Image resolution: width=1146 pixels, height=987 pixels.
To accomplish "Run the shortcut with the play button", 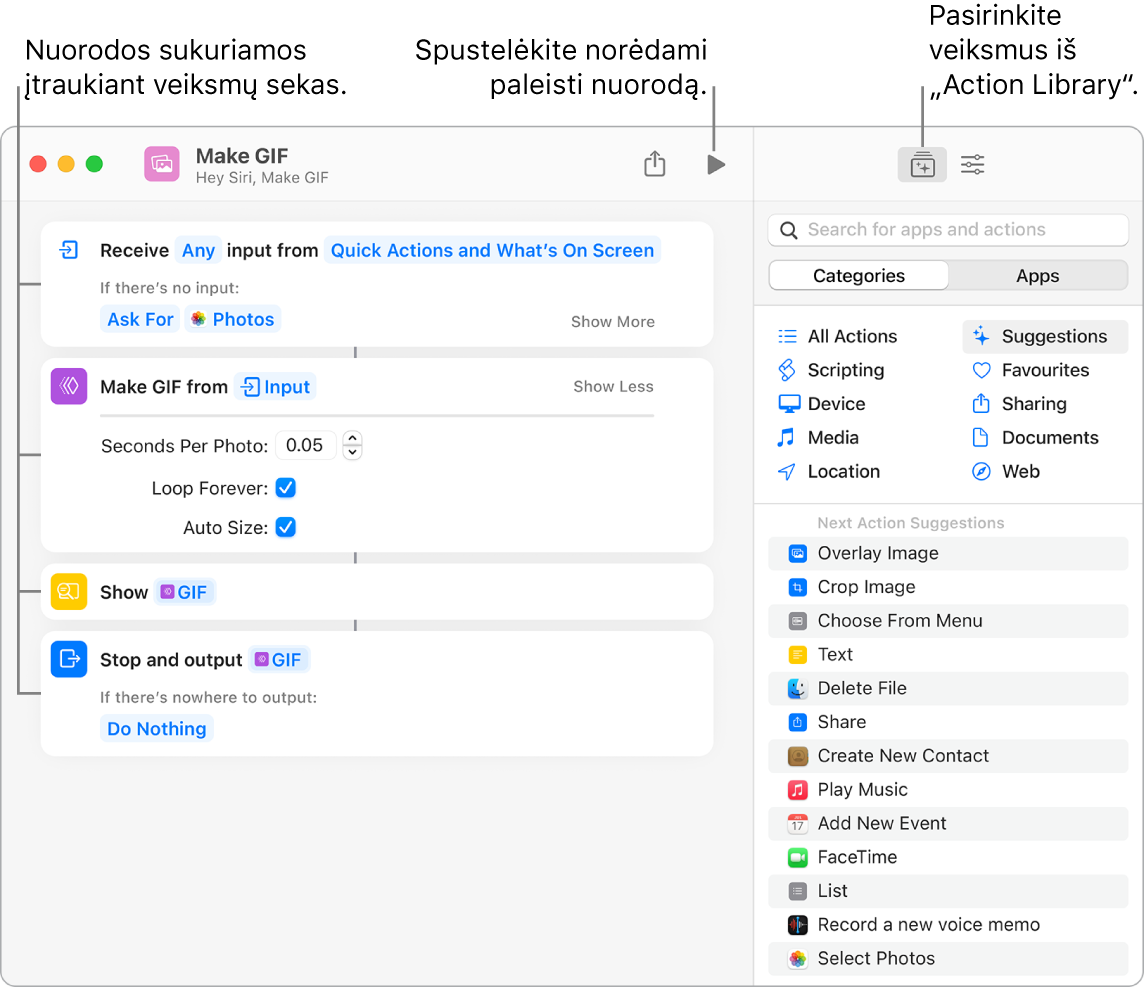I will point(715,164).
